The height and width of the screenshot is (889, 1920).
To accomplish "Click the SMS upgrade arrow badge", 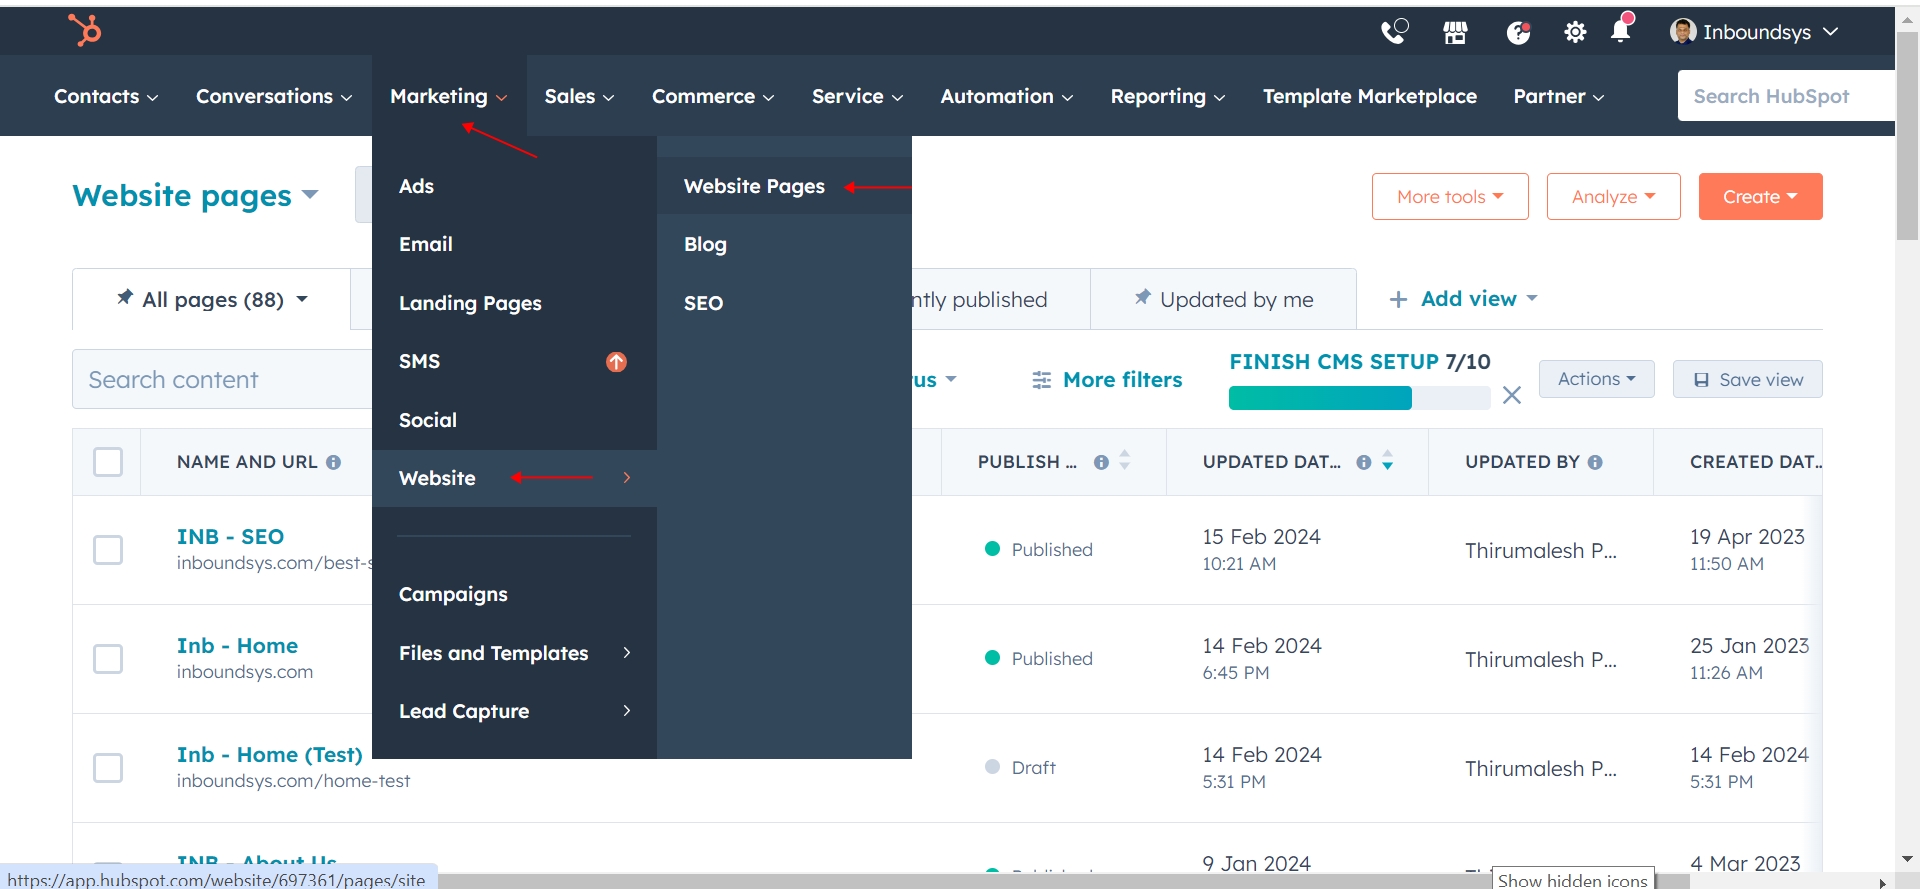I will (616, 362).
